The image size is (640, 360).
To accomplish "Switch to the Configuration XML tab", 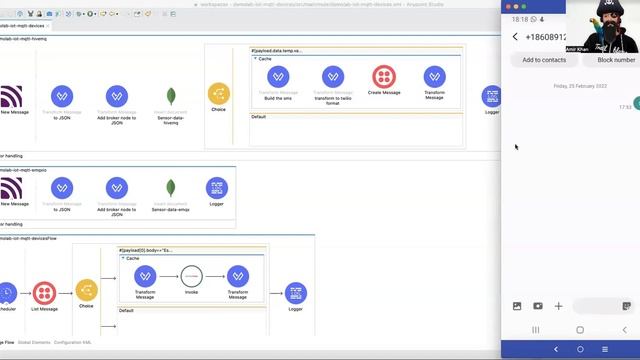I will 73,342.
